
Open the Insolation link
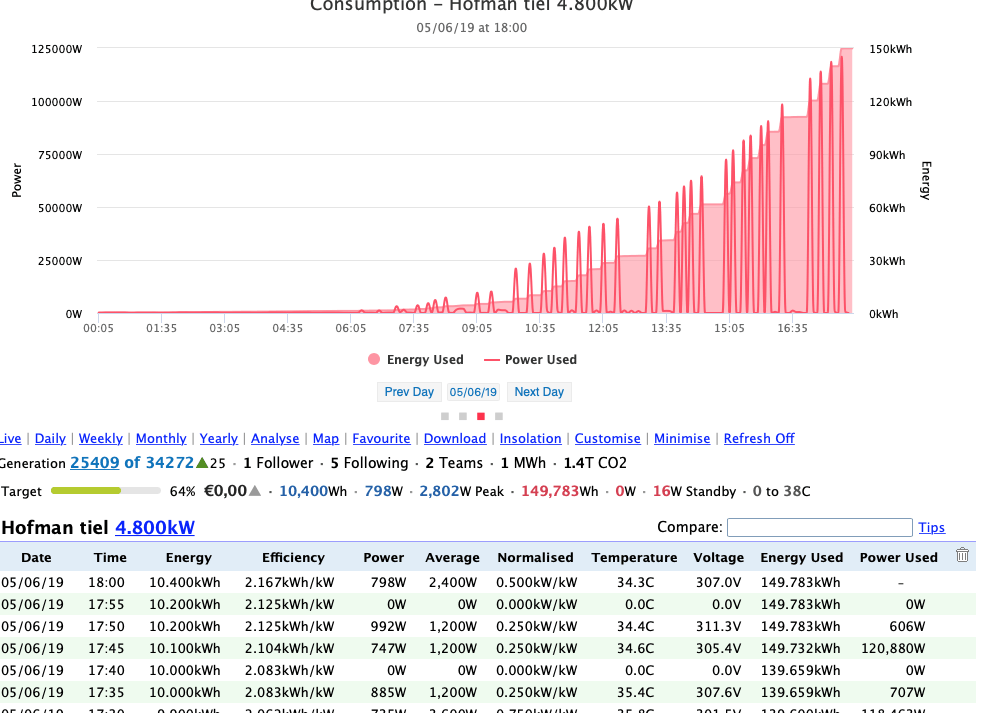tap(530, 438)
